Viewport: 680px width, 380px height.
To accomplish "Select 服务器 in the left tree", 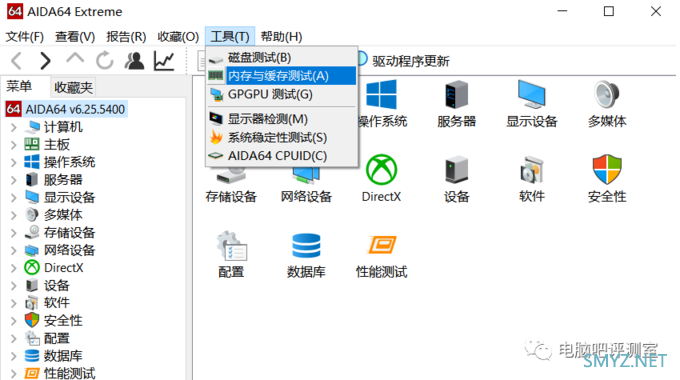I will (63, 180).
